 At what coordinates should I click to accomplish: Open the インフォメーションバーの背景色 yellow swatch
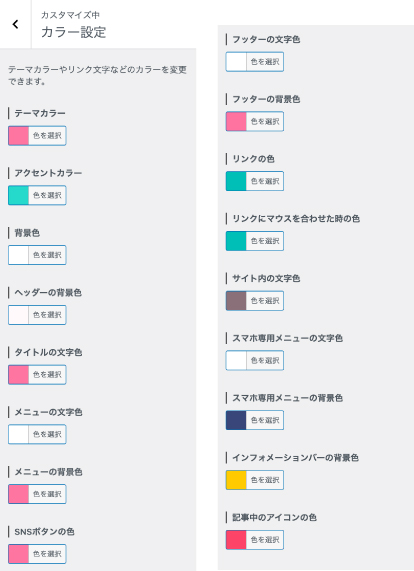point(236,480)
